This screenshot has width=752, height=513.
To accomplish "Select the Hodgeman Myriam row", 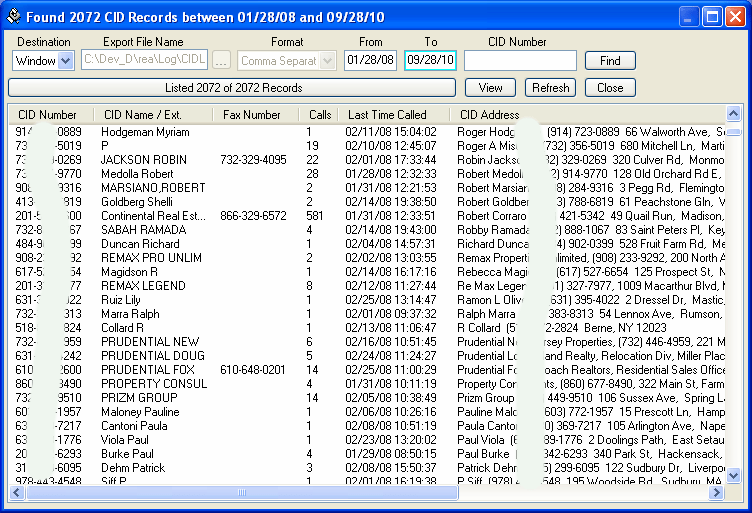I will [x=367, y=131].
